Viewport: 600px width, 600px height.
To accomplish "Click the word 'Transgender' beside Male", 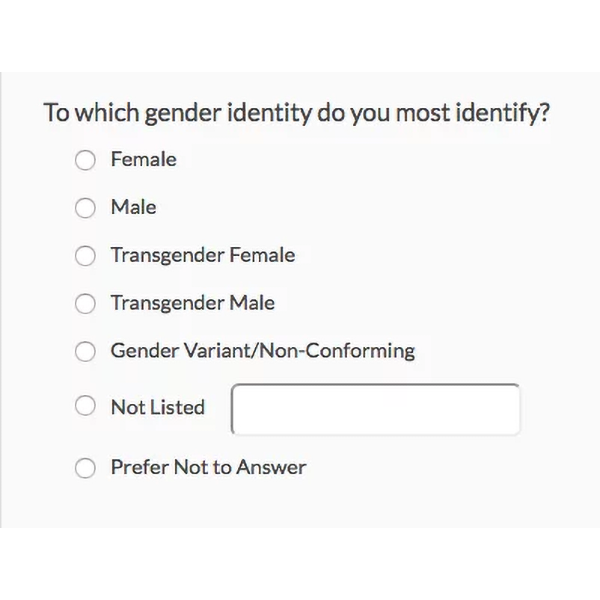I will 167,303.
